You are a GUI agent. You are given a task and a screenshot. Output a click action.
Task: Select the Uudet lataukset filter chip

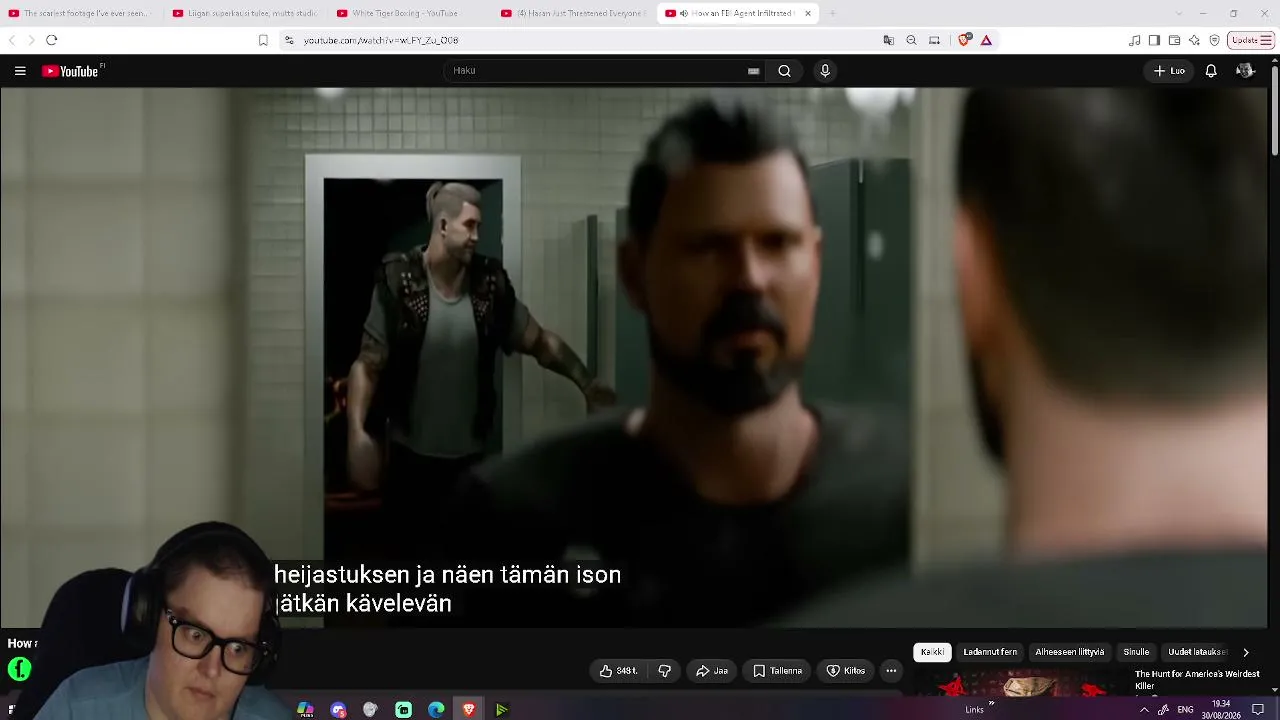click(1196, 652)
